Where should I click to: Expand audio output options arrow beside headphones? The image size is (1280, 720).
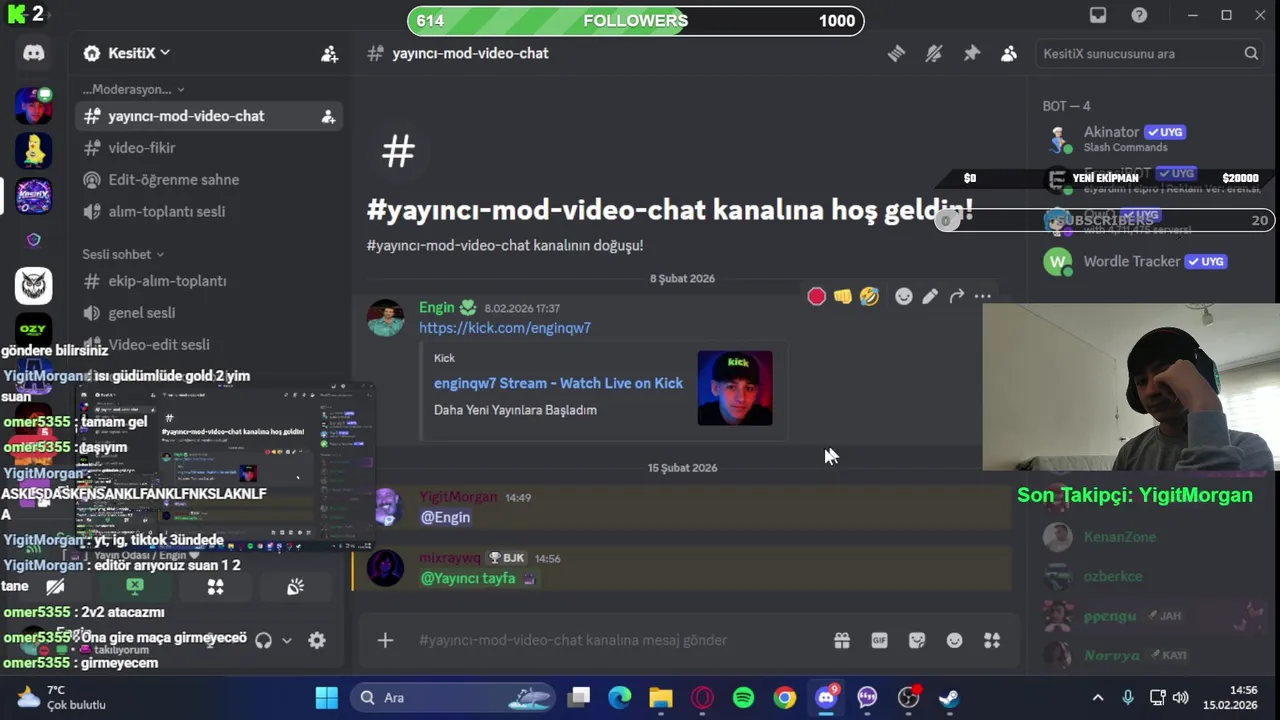pos(286,640)
